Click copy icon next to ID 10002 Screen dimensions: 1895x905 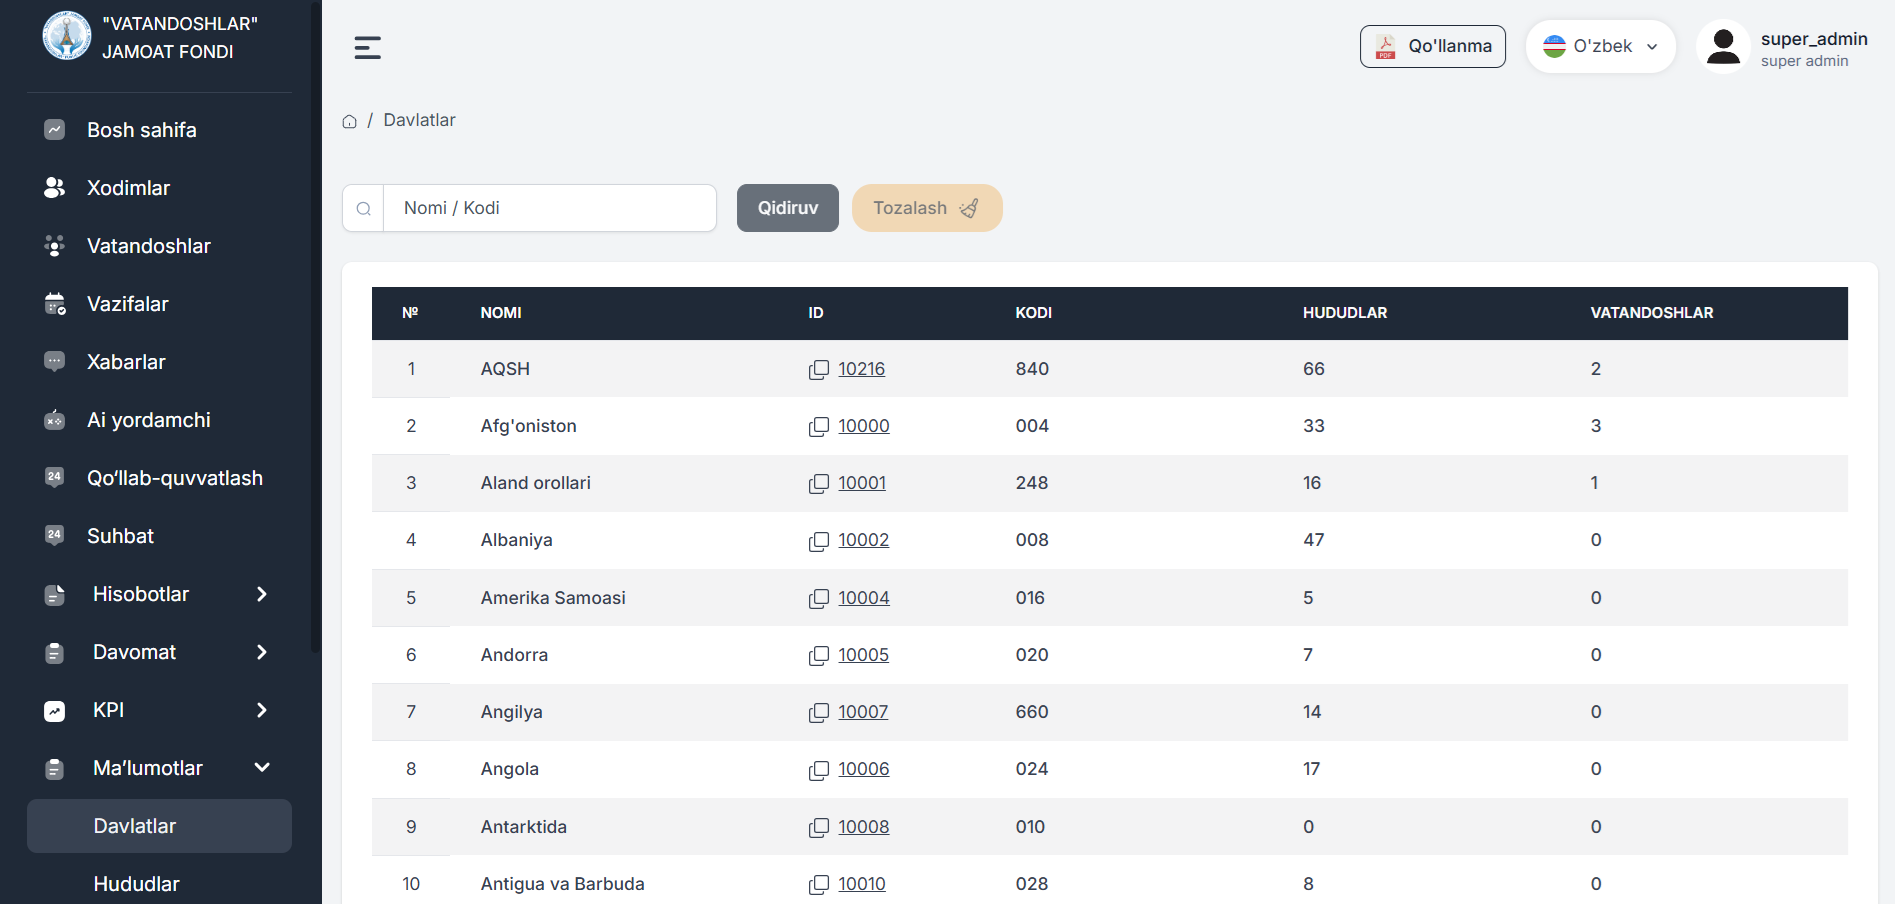818,541
